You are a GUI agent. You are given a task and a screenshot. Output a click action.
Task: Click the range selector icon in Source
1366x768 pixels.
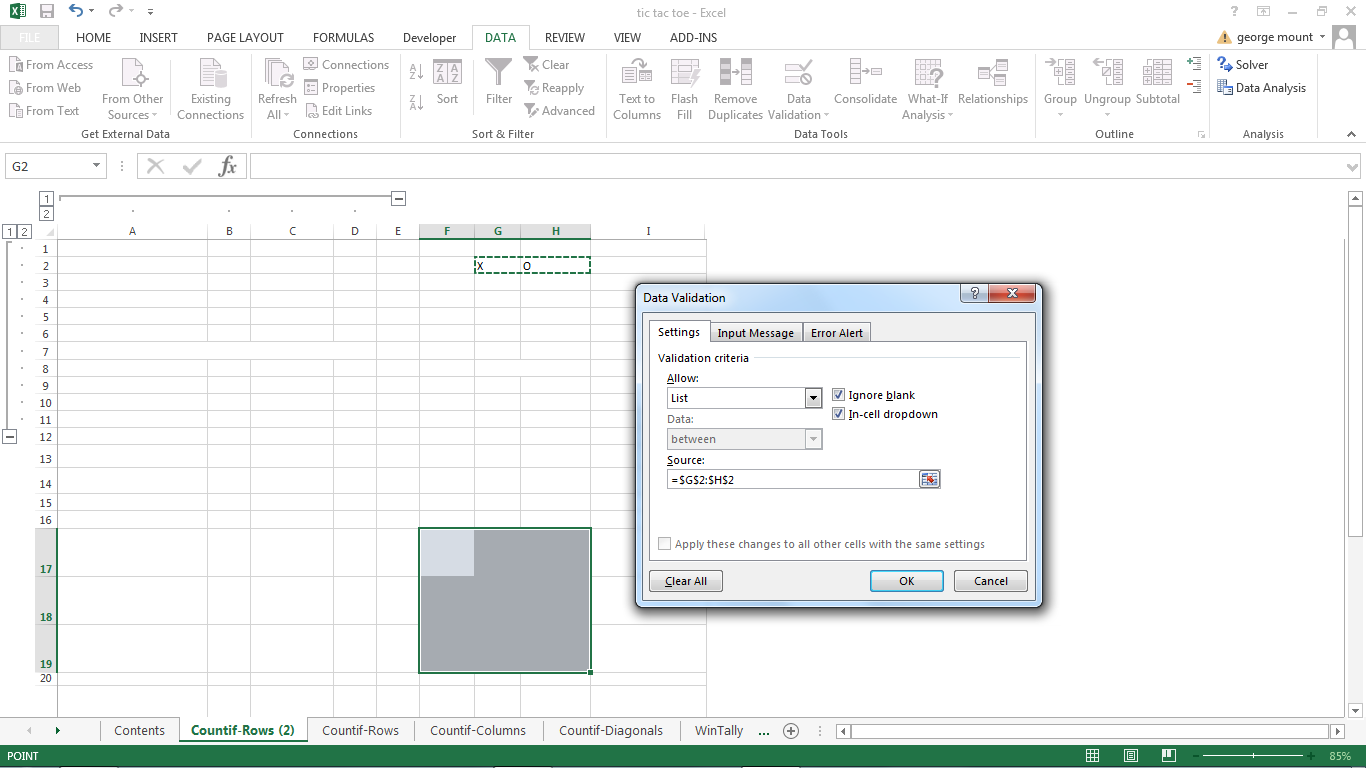pyautogui.click(x=930, y=480)
